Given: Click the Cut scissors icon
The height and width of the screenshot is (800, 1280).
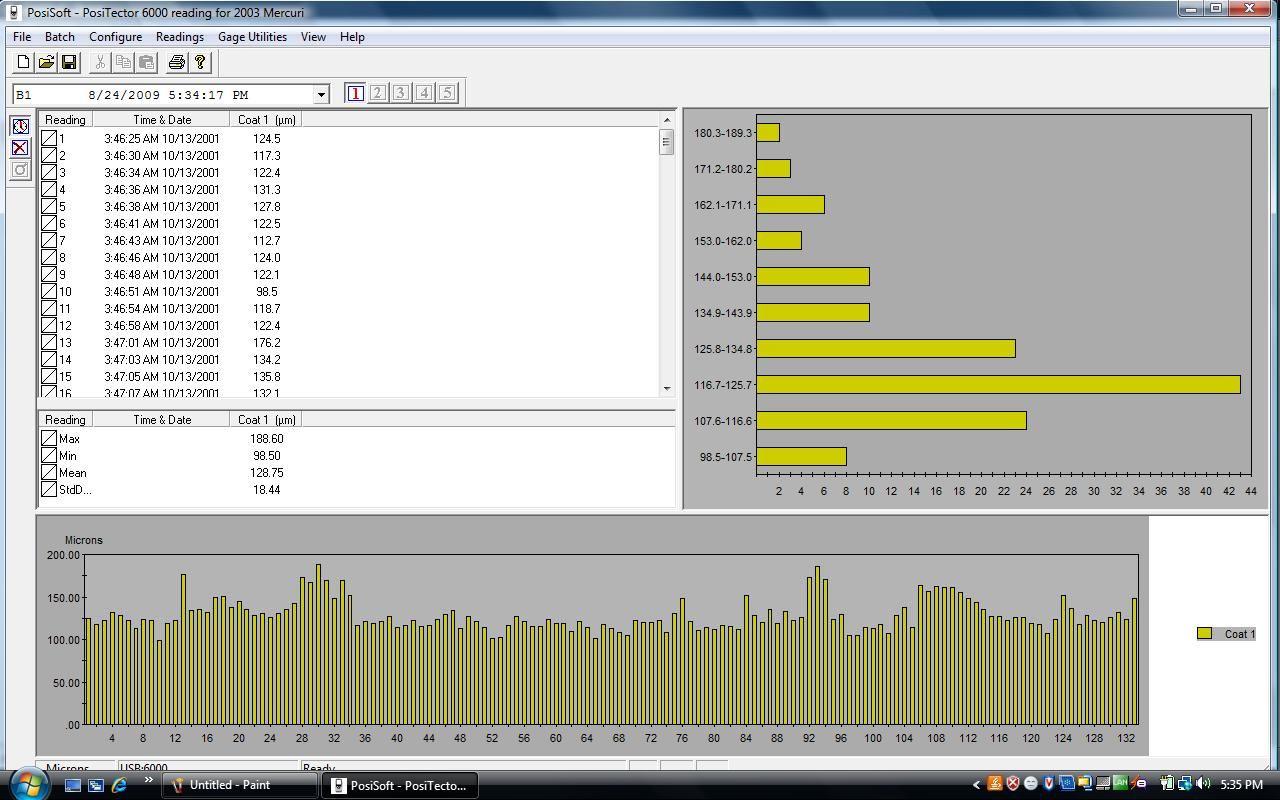Looking at the screenshot, I should (x=100, y=62).
